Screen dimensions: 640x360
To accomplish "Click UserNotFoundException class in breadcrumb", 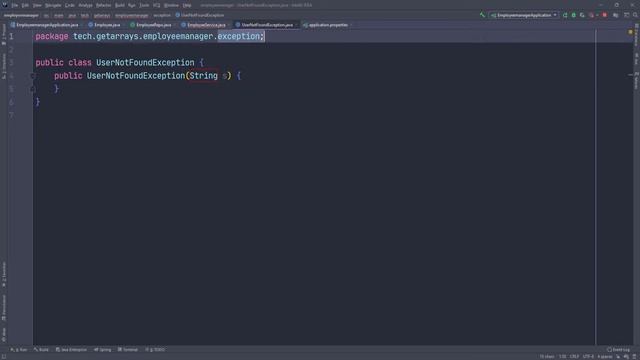I will [200, 16].
